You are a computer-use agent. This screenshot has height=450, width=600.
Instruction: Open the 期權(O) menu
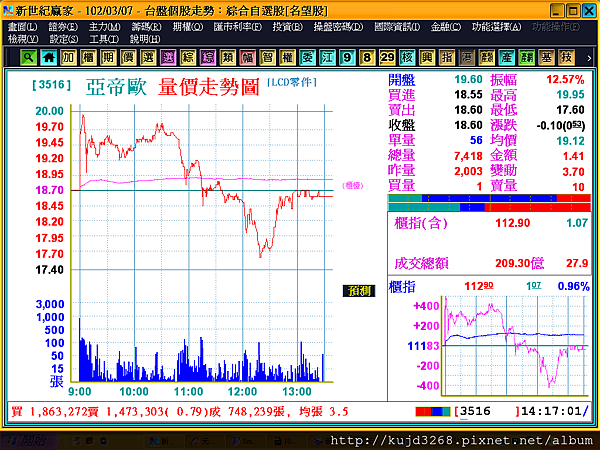click(x=188, y=27)
